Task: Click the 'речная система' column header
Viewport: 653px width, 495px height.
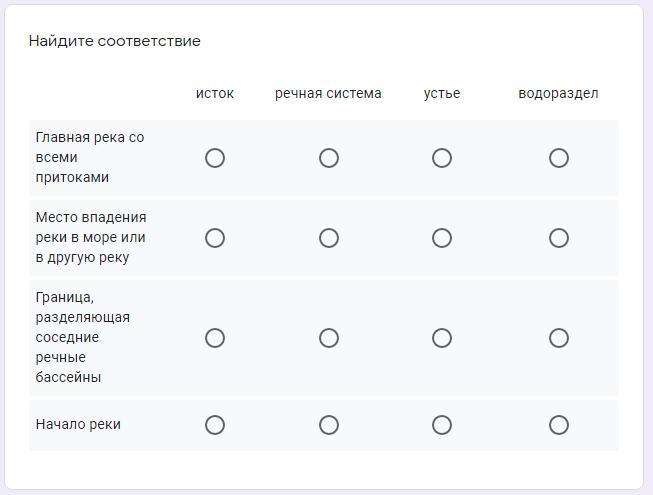Action: click(x=328, y=93)
